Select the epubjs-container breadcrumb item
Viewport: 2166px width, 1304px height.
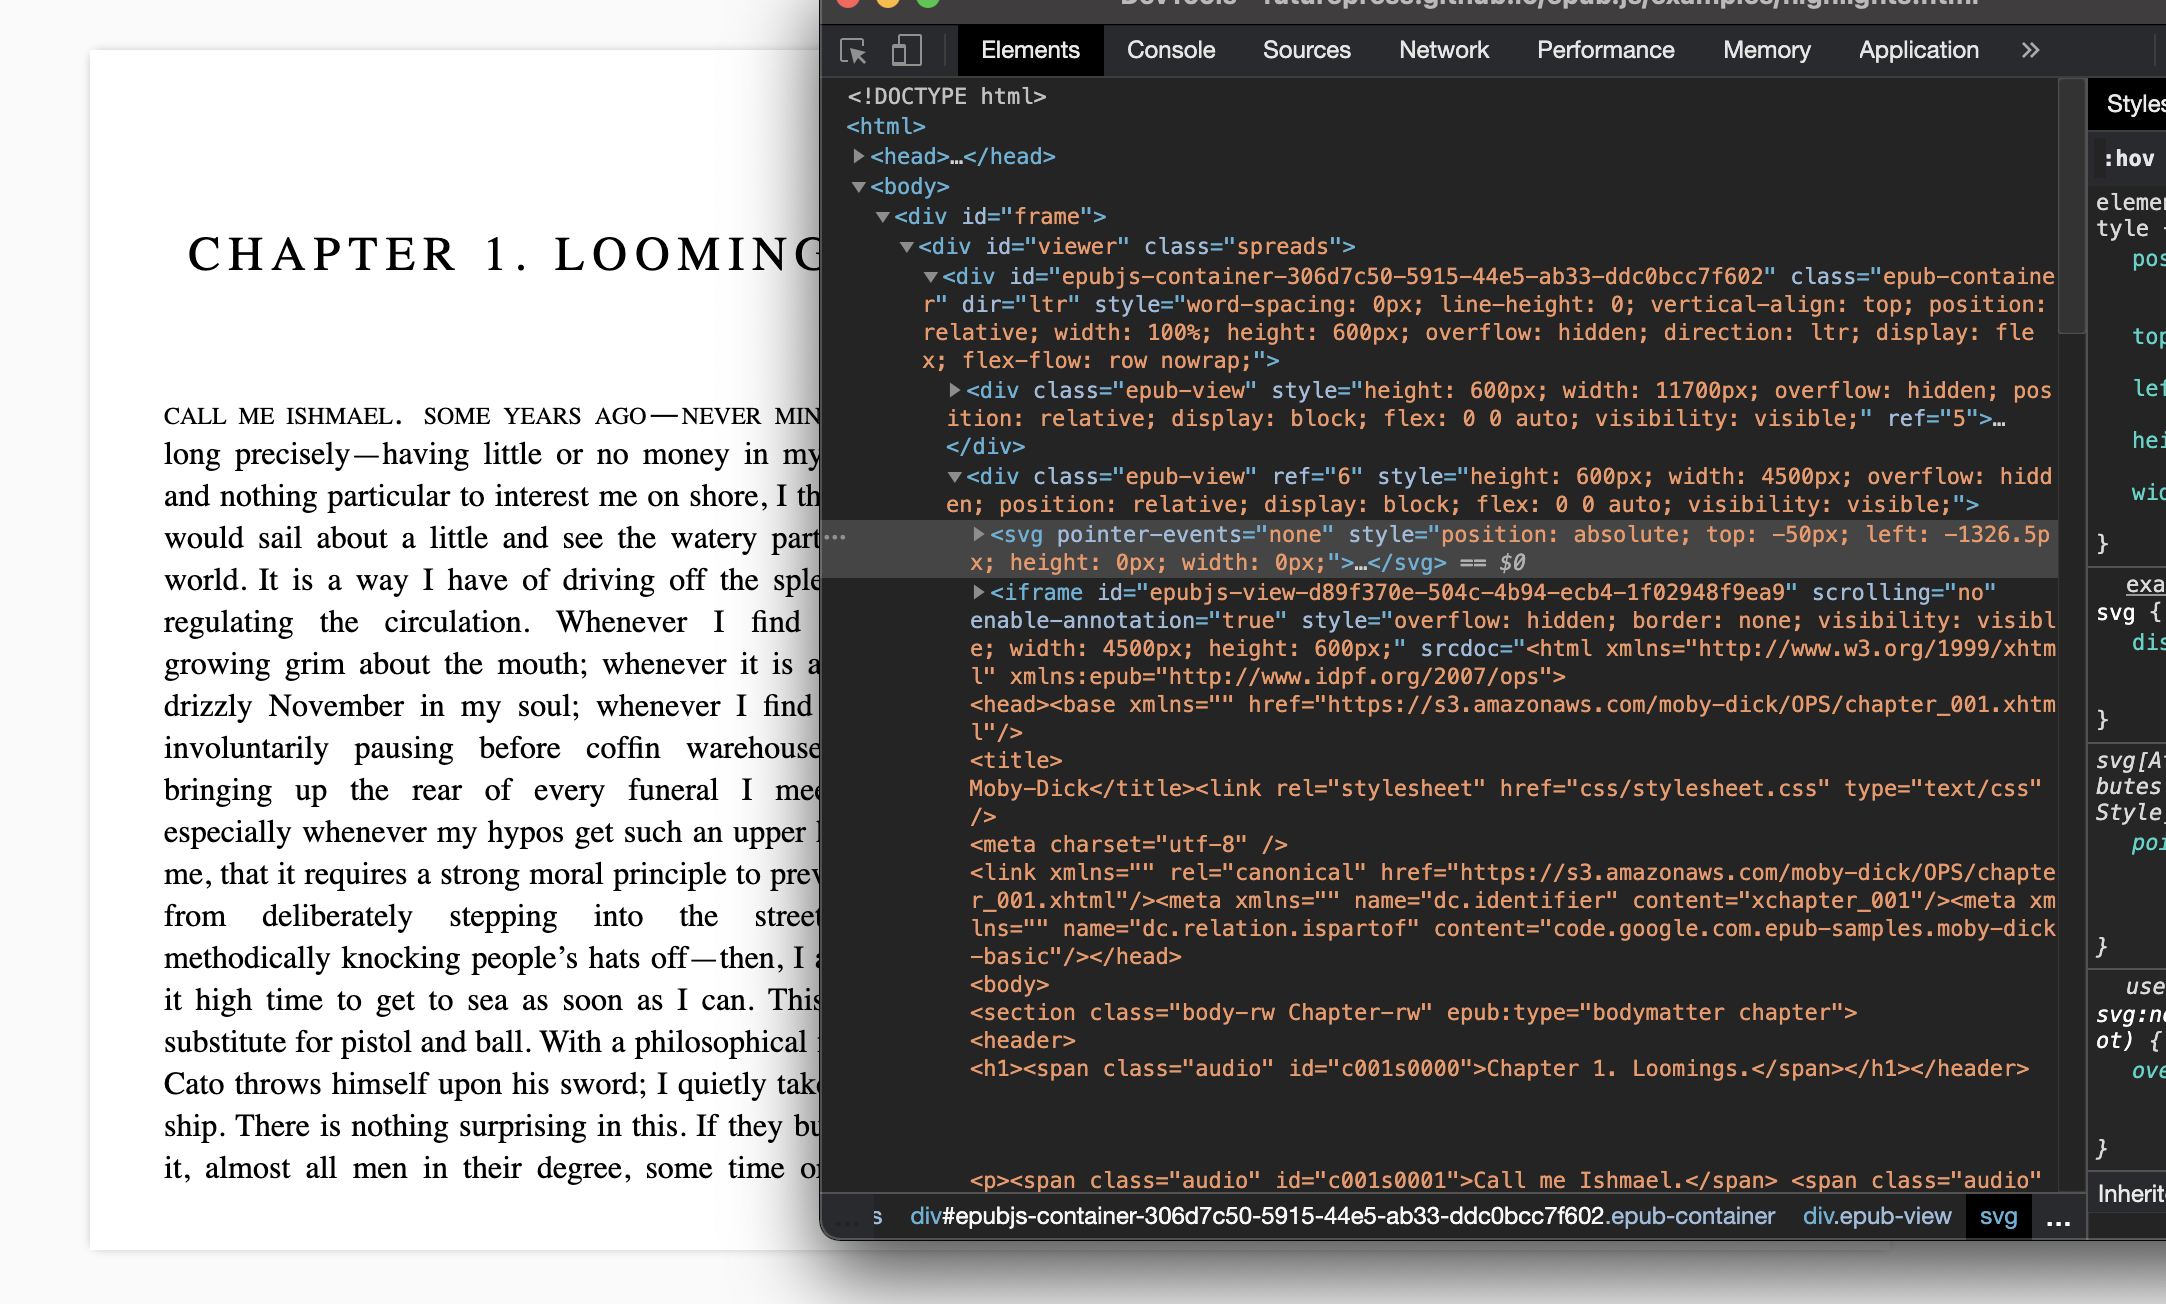click(1340, 1217)
